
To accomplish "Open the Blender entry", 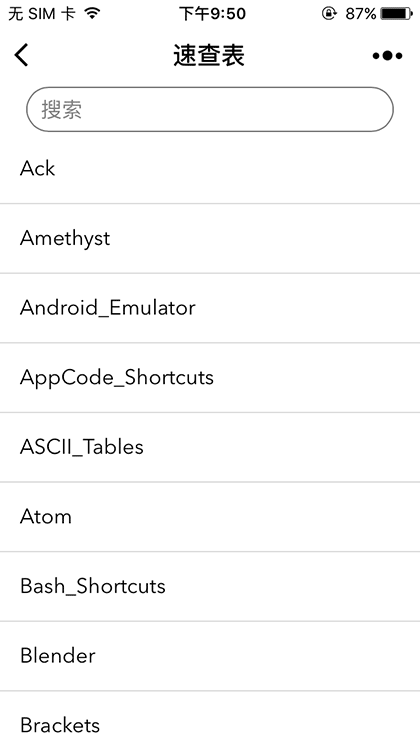I will [x=210, y=656].
